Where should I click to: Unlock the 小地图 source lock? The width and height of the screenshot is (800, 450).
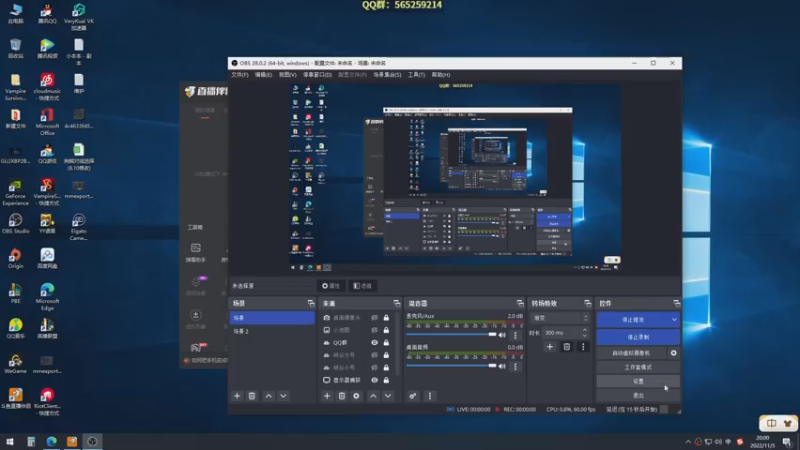point(386,330)
